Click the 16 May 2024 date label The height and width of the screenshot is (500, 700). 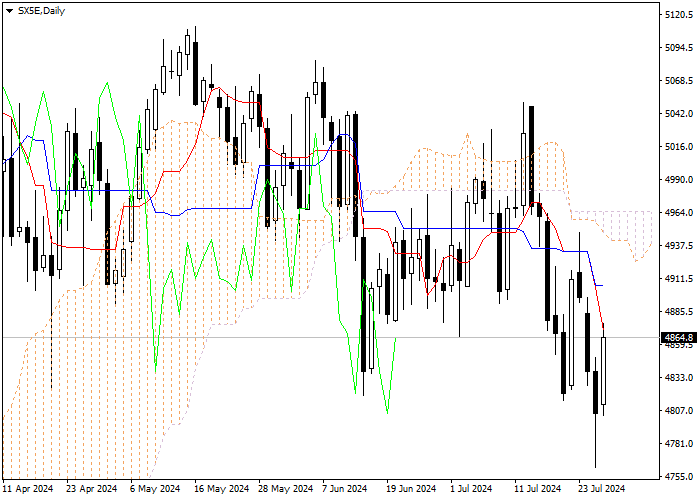click(x=221, y=489)
